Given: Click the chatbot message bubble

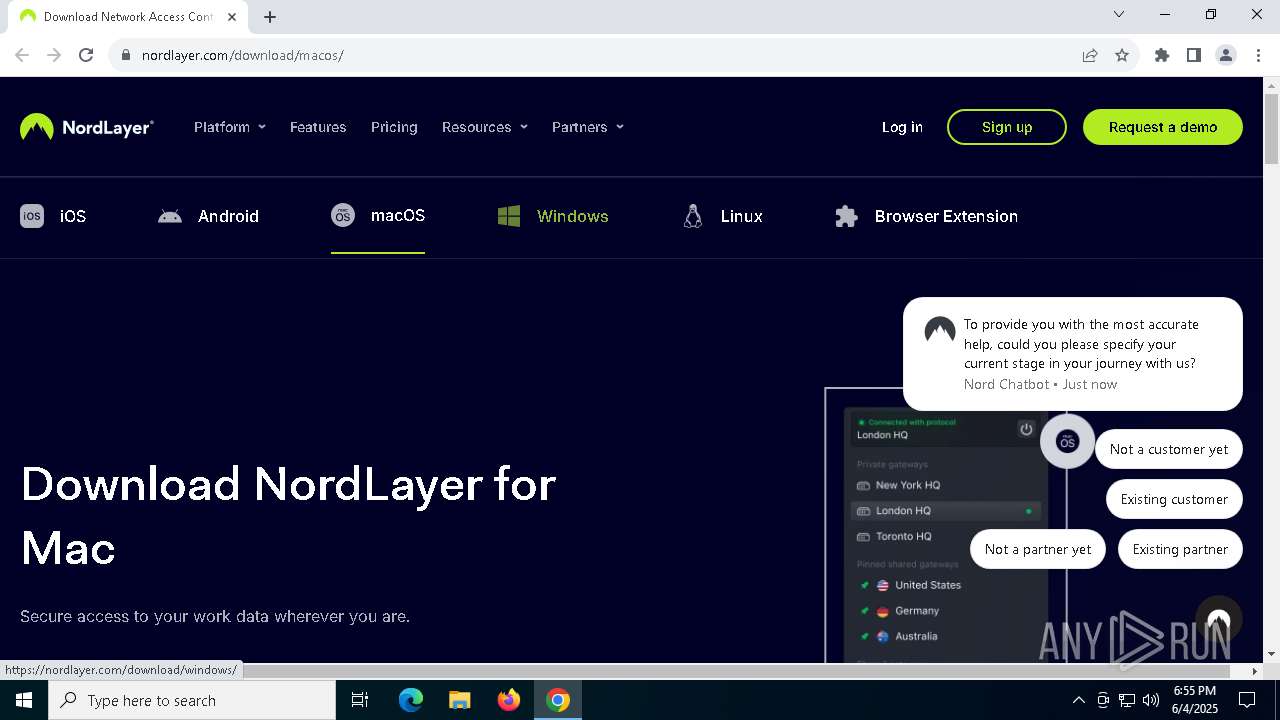Looking at the screenshot, I should (x=1073, y=354).
